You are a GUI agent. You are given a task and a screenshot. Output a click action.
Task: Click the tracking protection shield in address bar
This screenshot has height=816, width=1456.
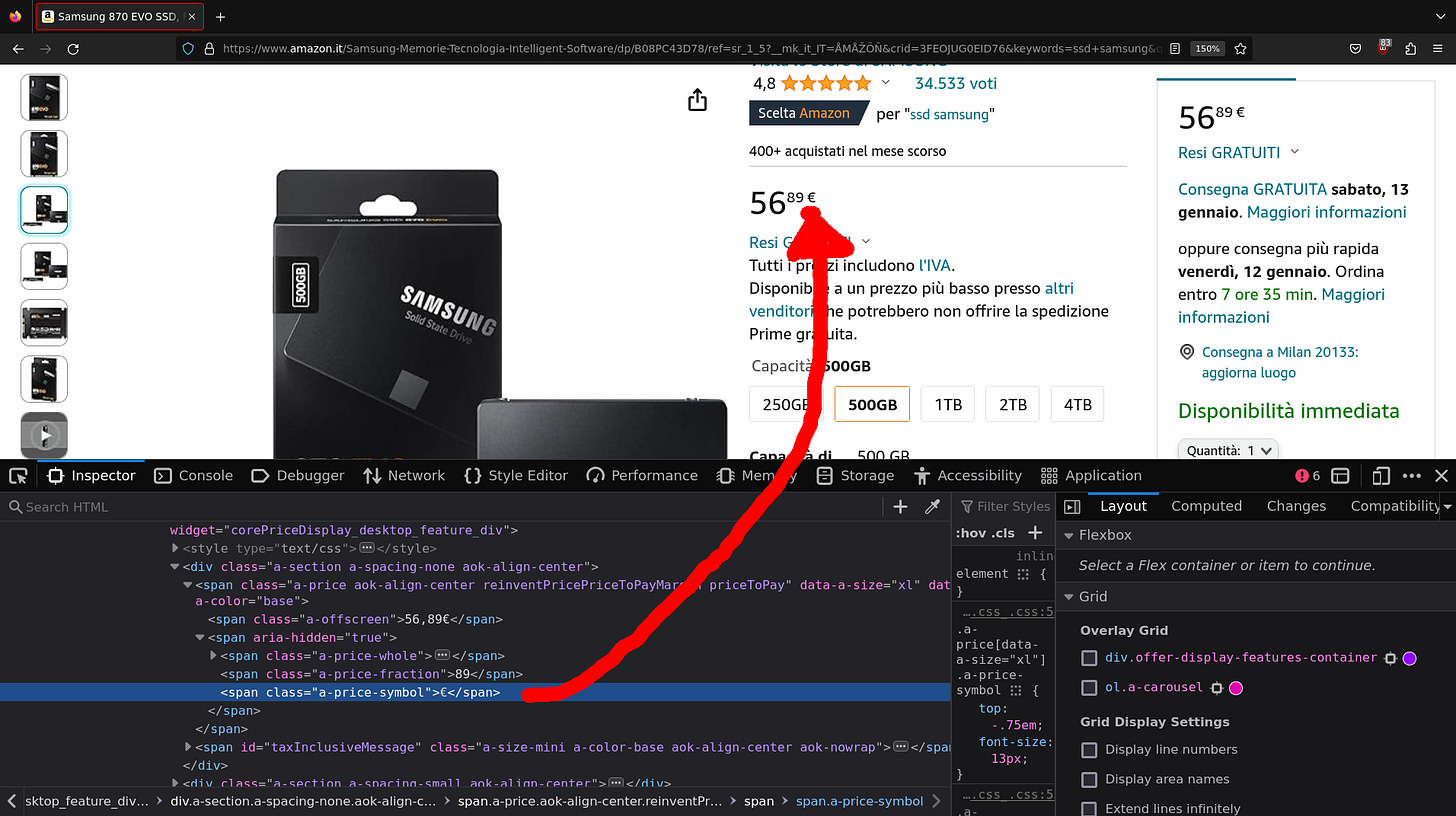pyautogui.click(x=189, y=48)
